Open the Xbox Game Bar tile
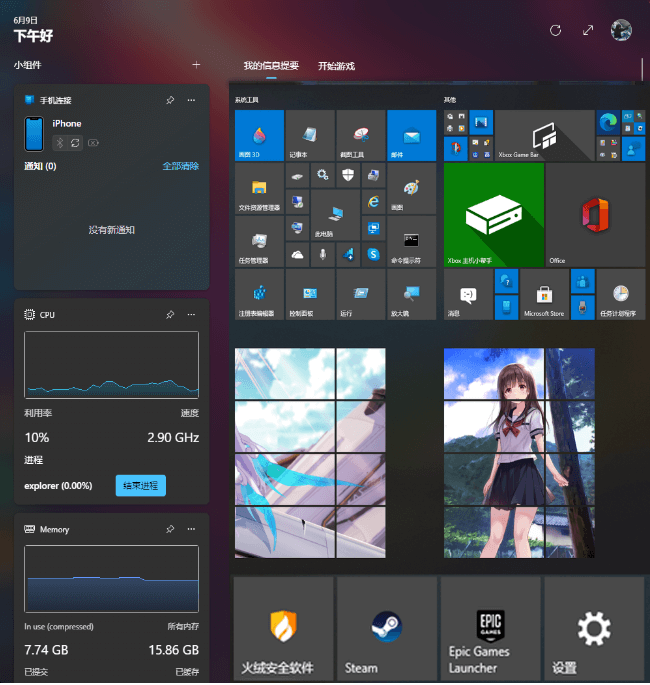 pyautogui.click(x=544, y=135)
